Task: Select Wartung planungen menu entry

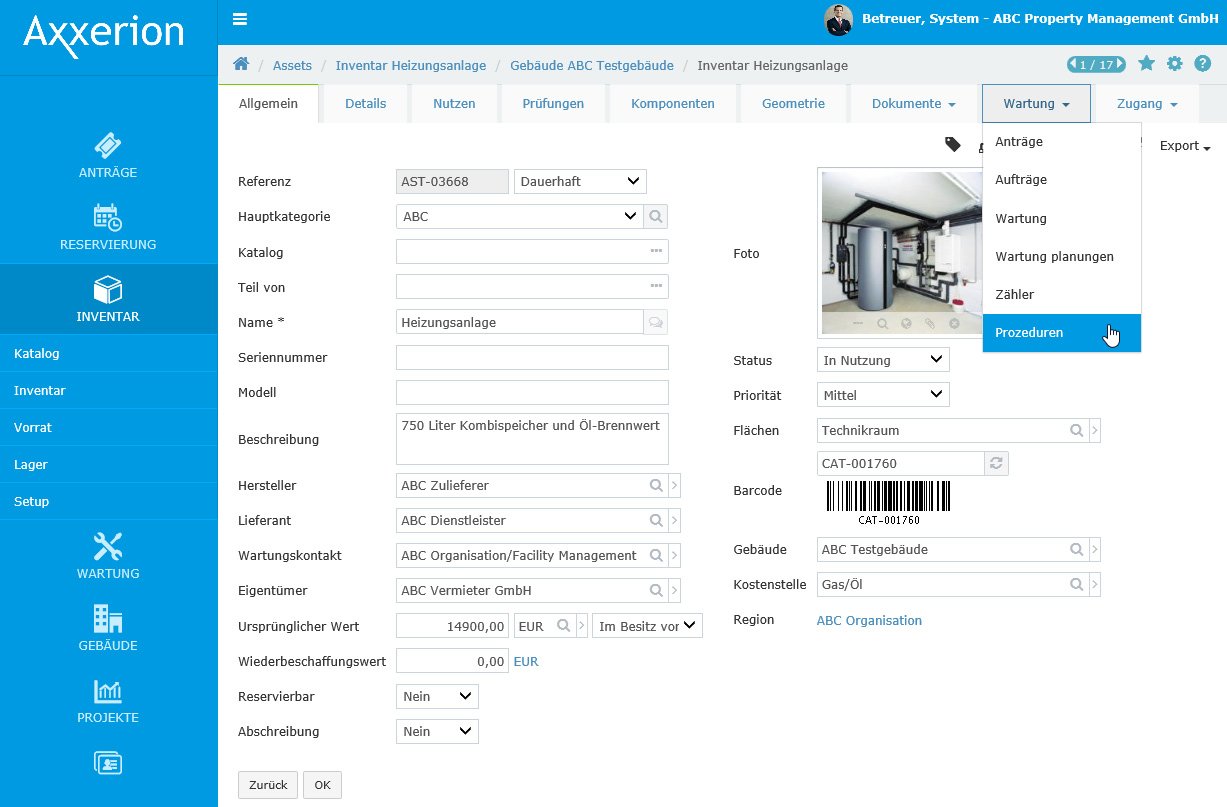Action: tap(1061, 256)
